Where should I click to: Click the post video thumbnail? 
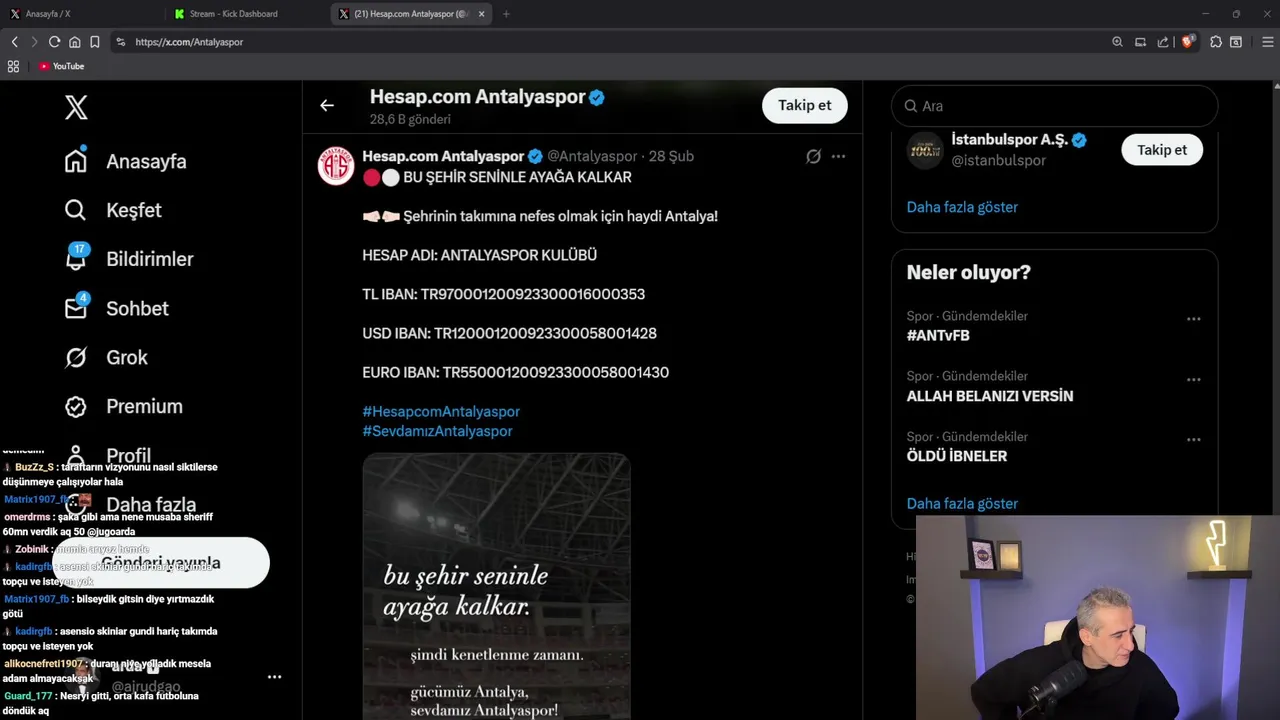(x=496, y=586)
